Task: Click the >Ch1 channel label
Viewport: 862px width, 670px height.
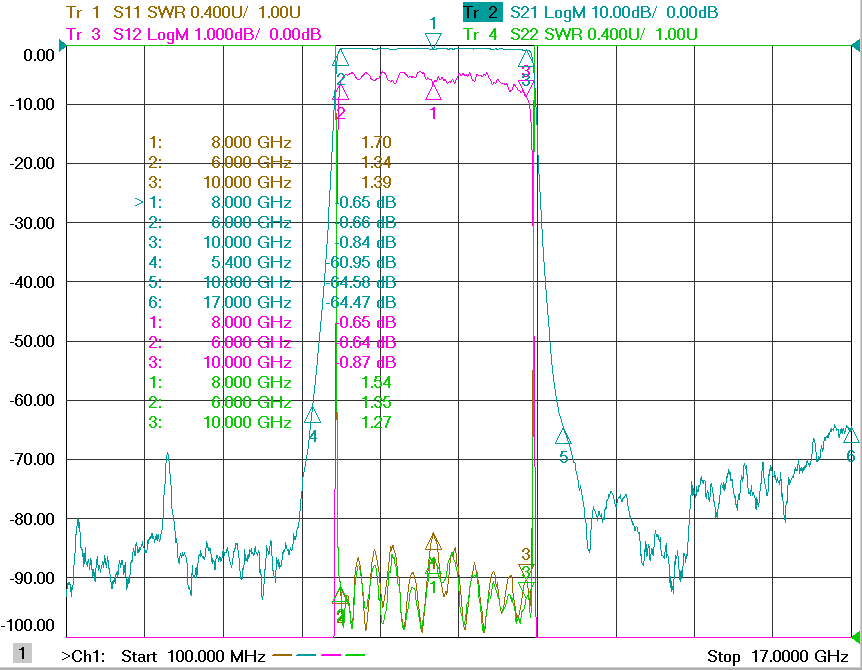Action: click(83, 656)
